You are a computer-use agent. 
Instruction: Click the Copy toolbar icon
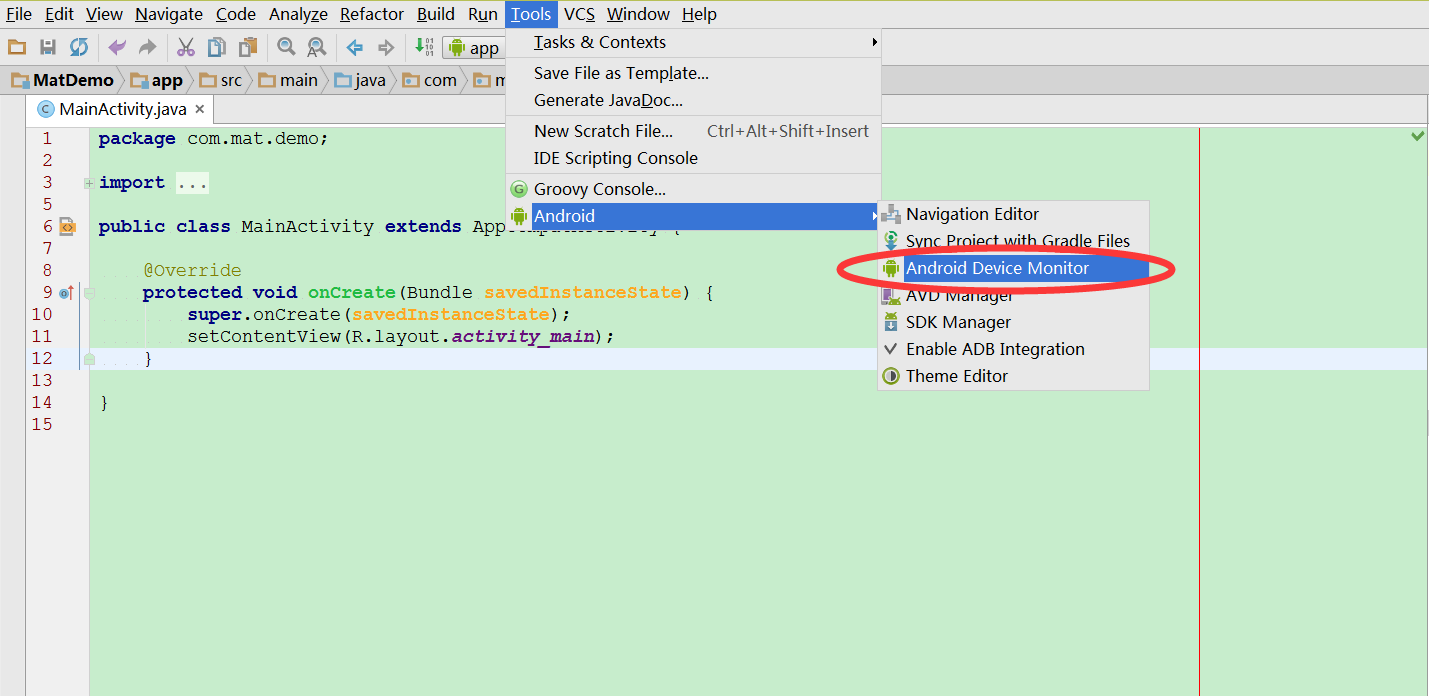coord(217,47)
